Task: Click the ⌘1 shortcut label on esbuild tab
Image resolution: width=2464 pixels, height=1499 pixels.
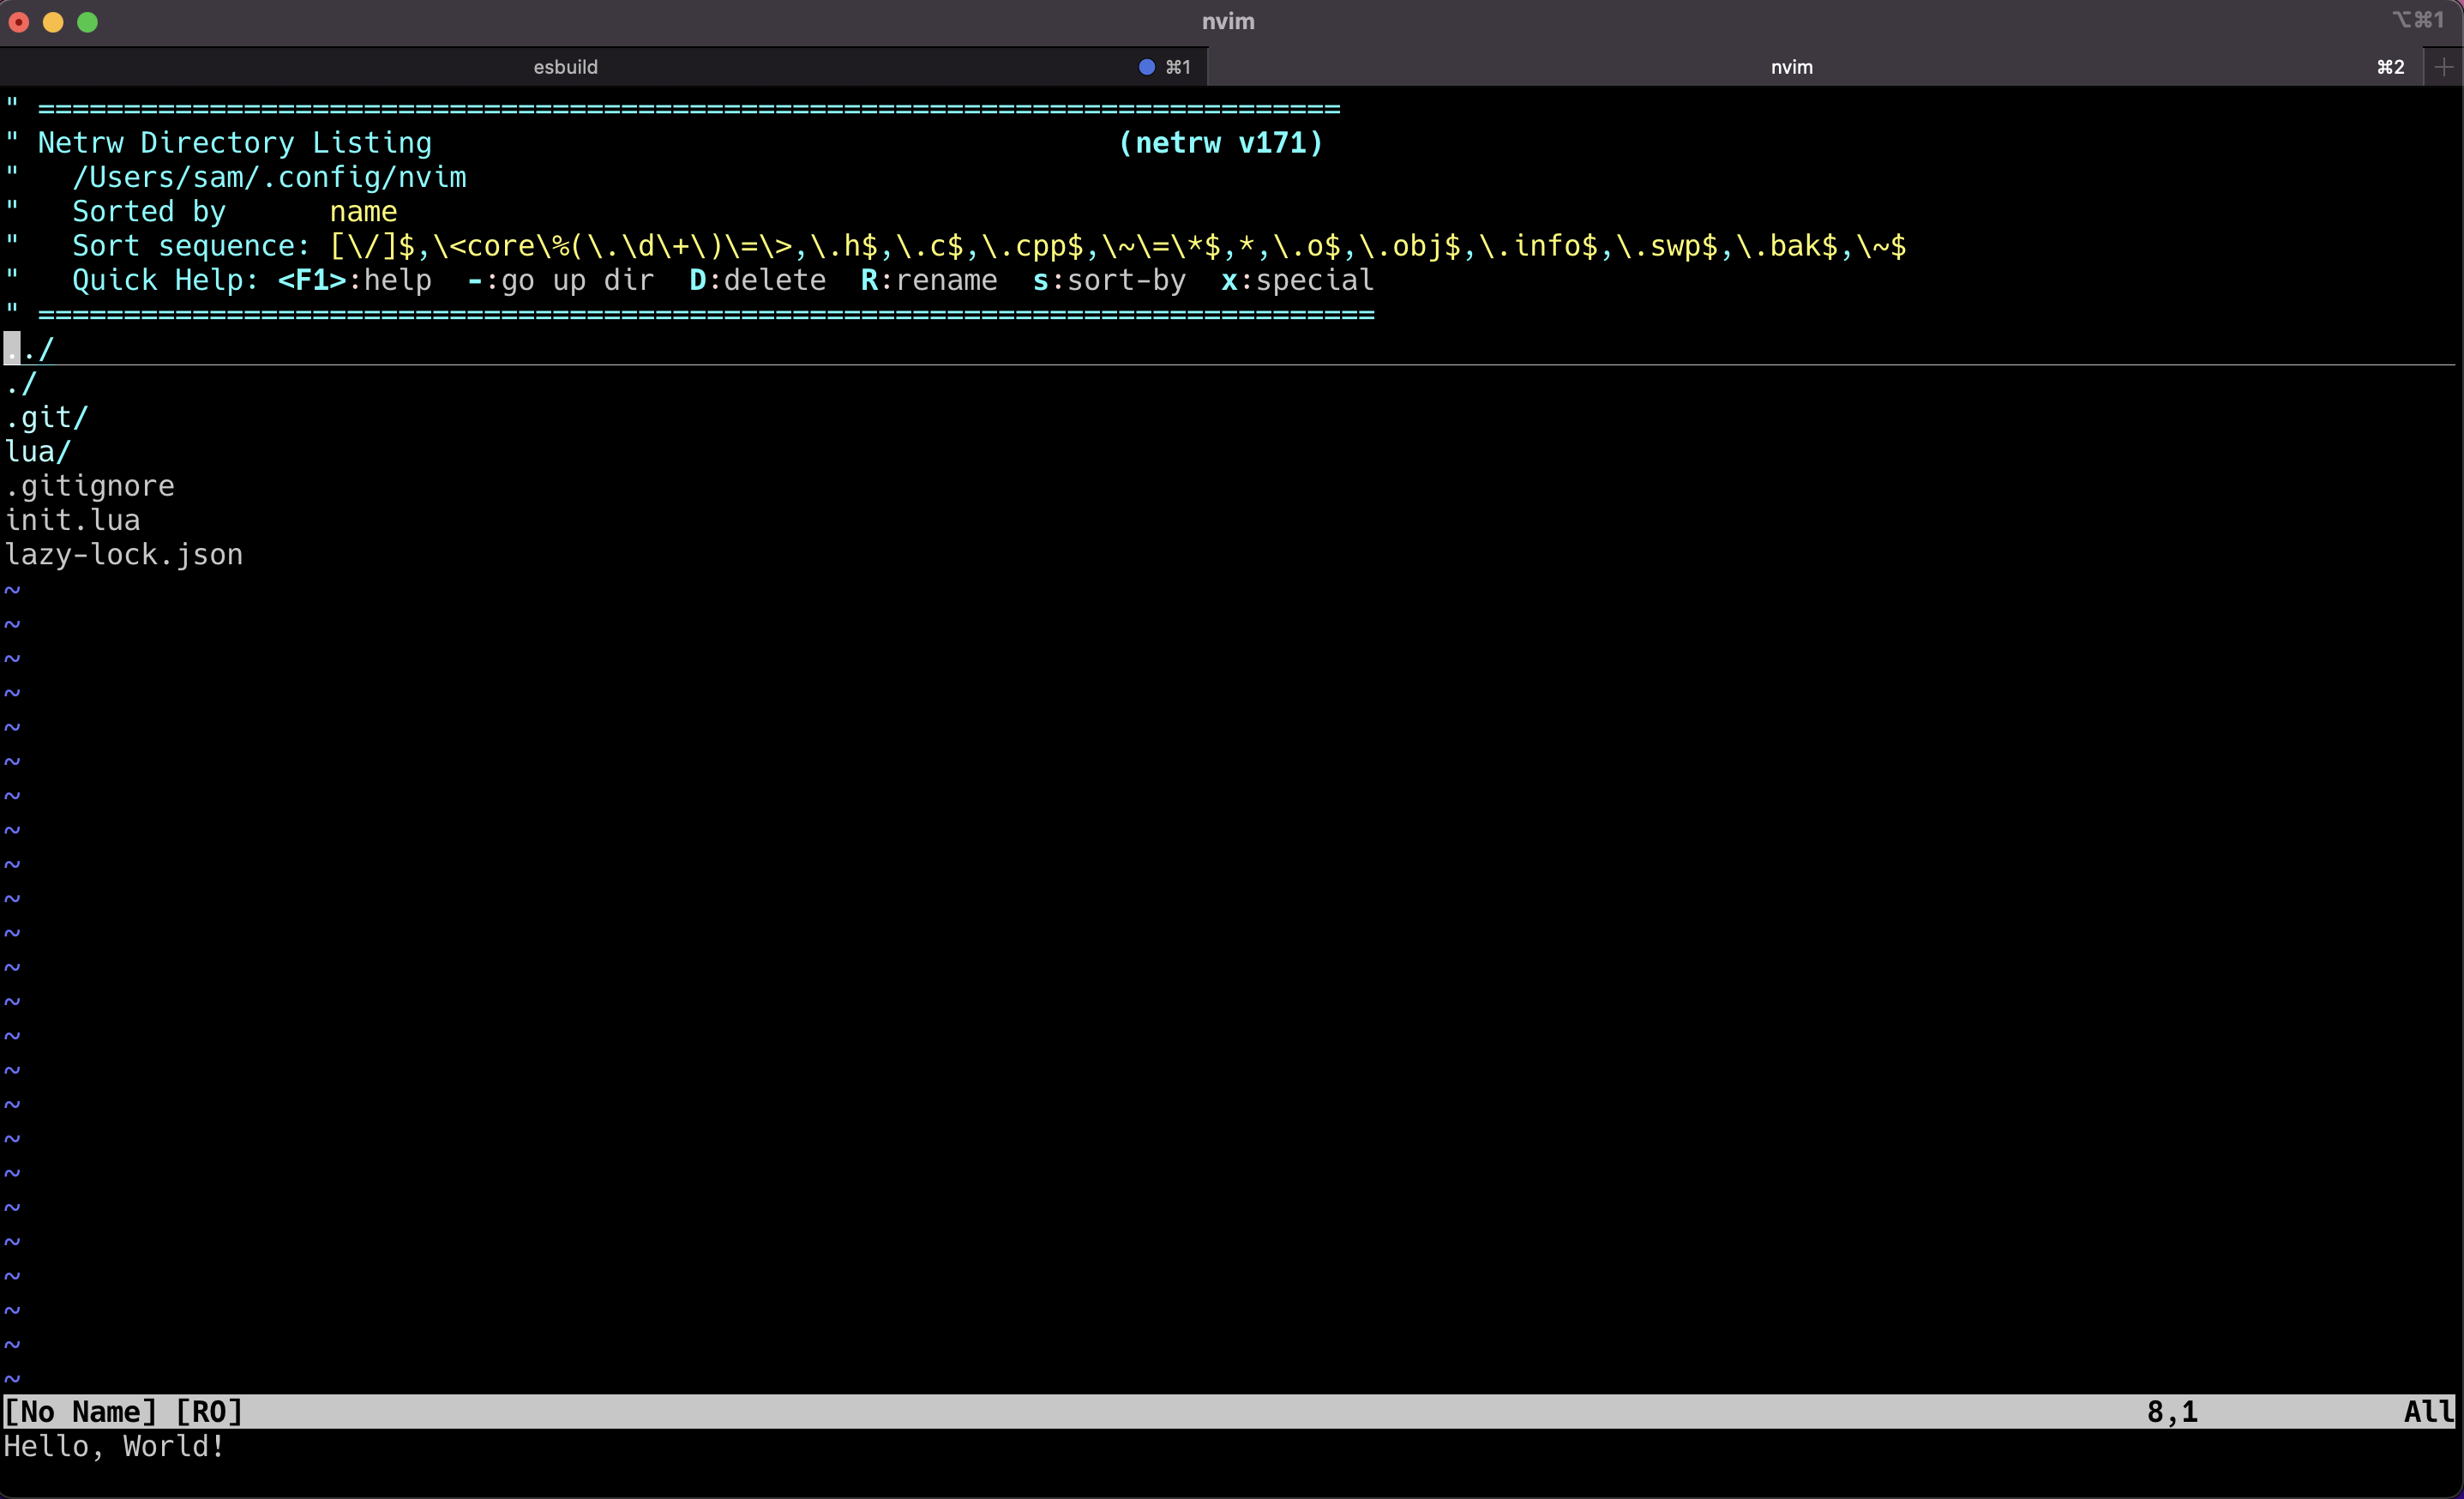Action: click(x=1178, y=67)
